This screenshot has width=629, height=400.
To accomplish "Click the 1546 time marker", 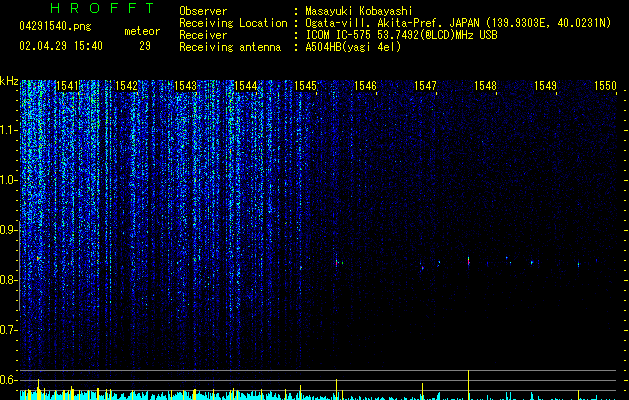I will pyautogui.click(x=365, y=86).
